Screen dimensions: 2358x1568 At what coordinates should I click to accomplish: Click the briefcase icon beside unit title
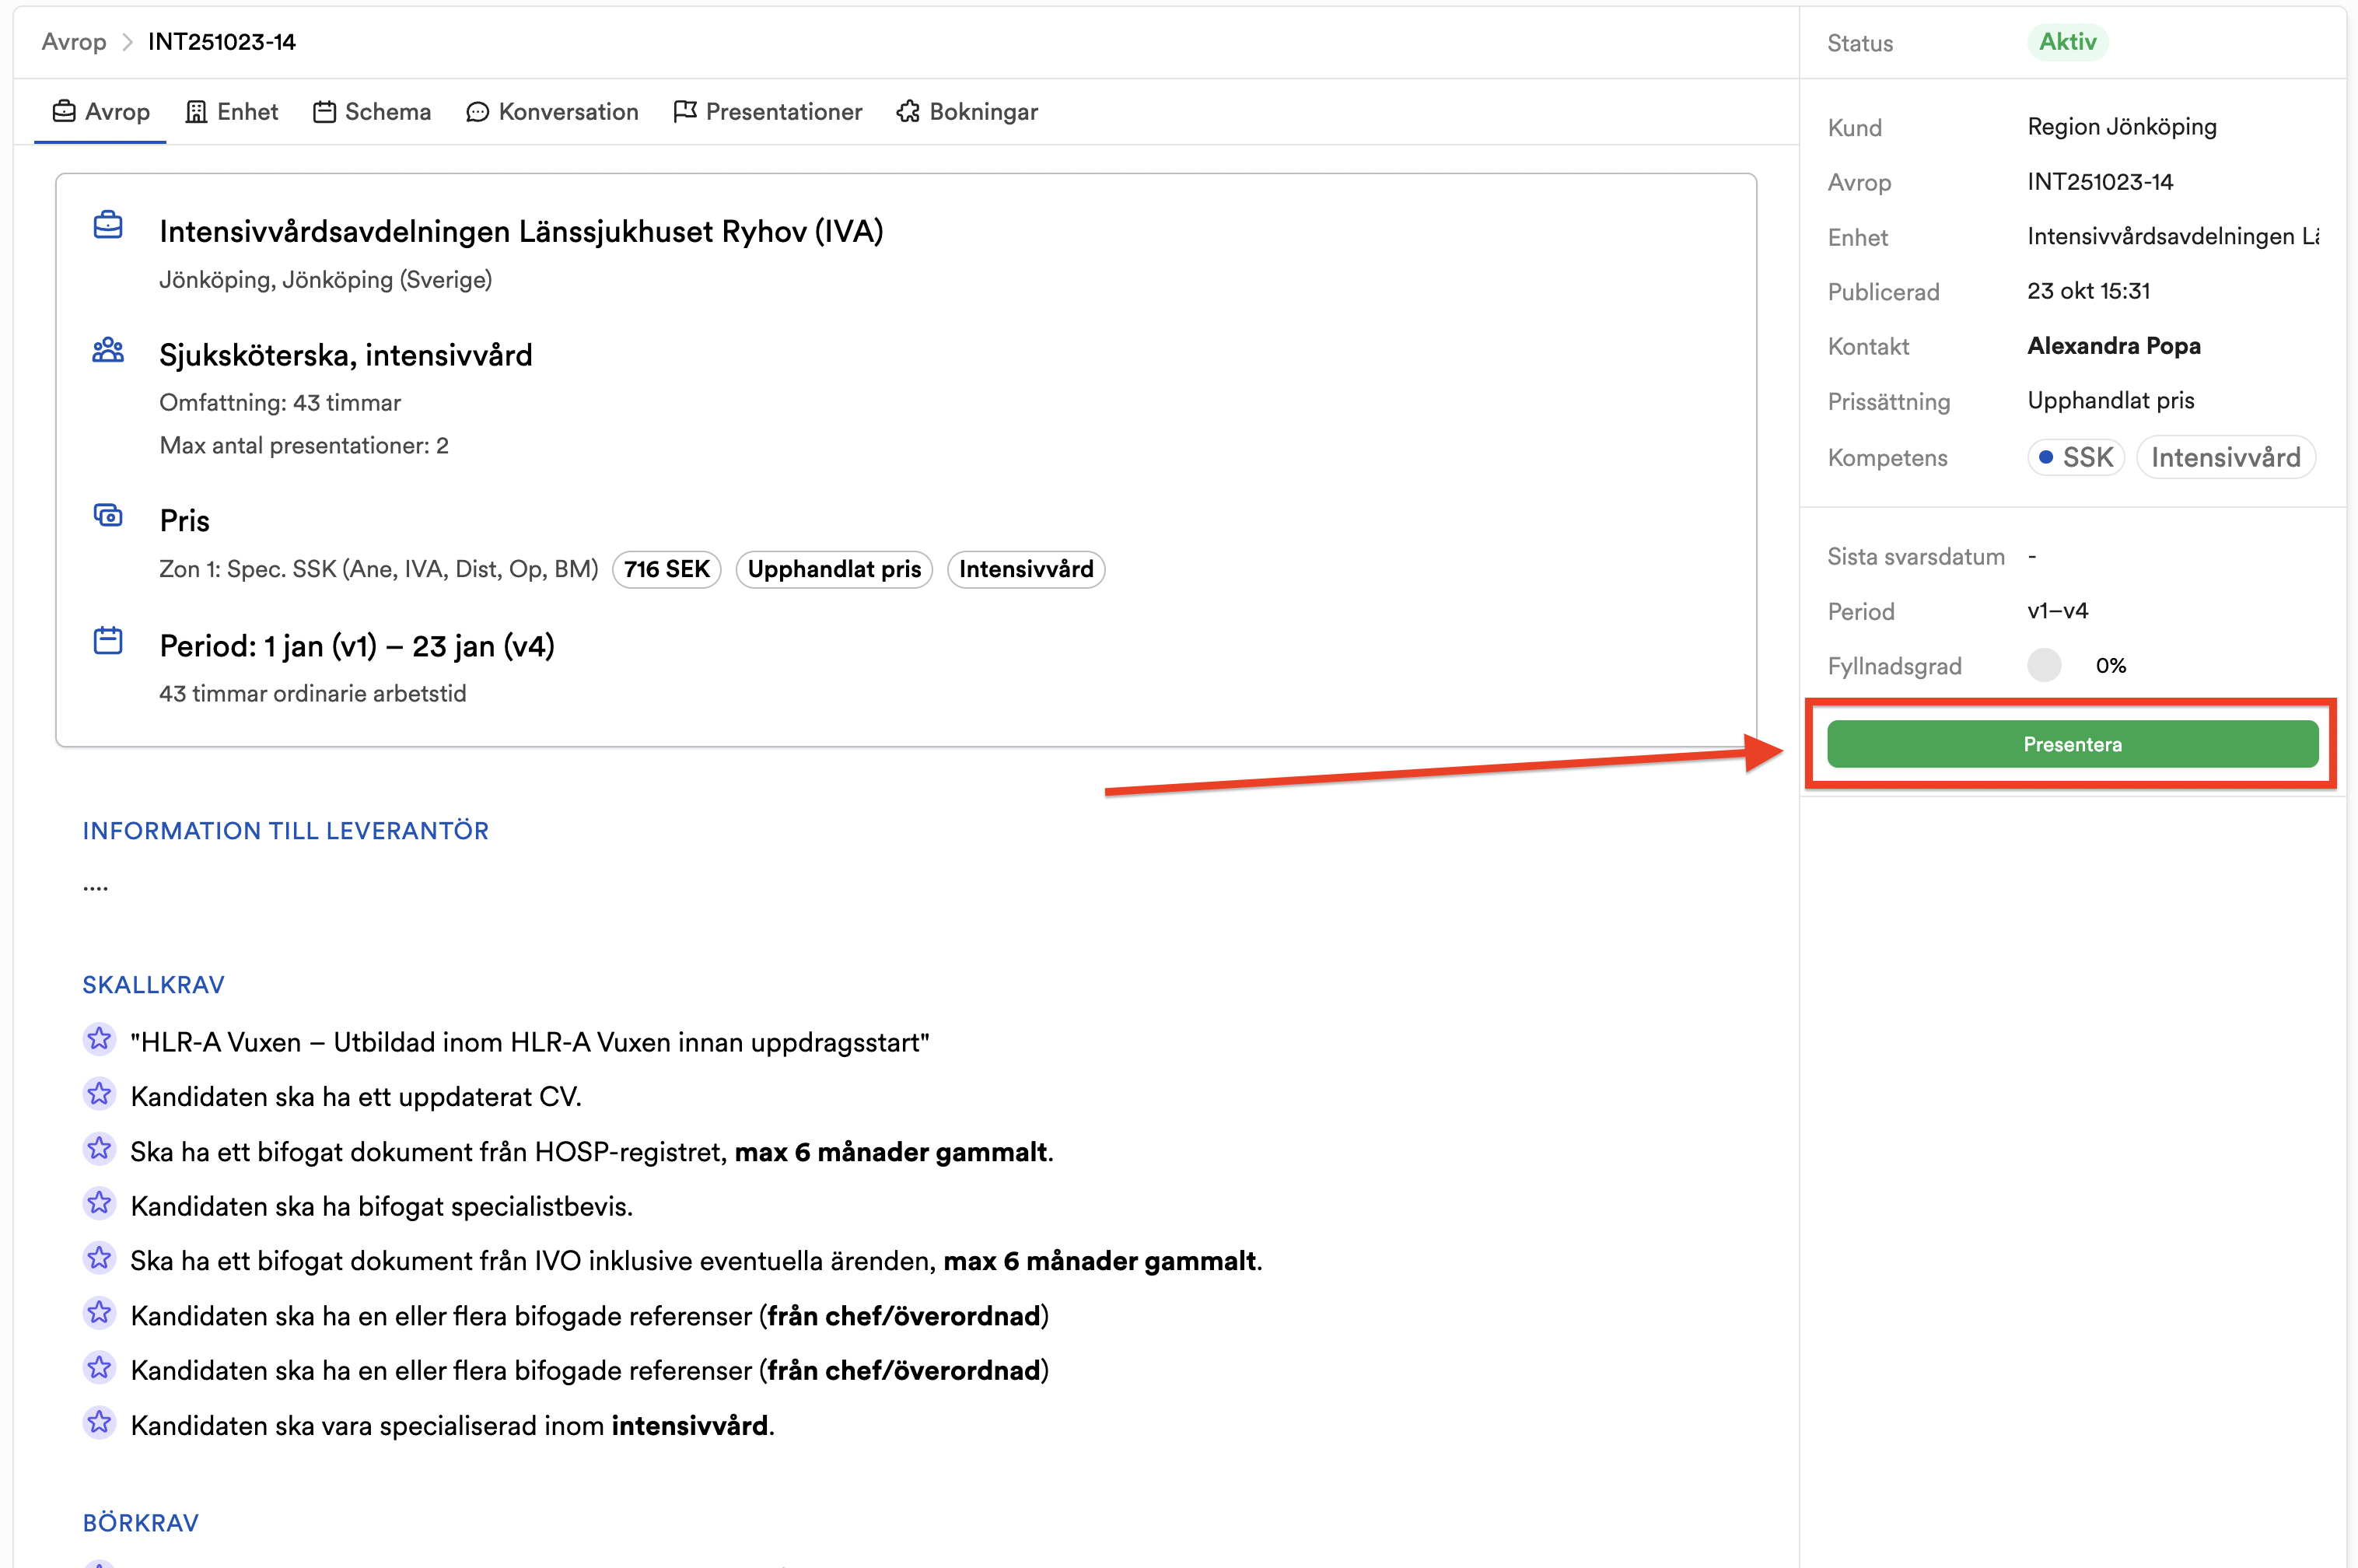tap(108, 226)
